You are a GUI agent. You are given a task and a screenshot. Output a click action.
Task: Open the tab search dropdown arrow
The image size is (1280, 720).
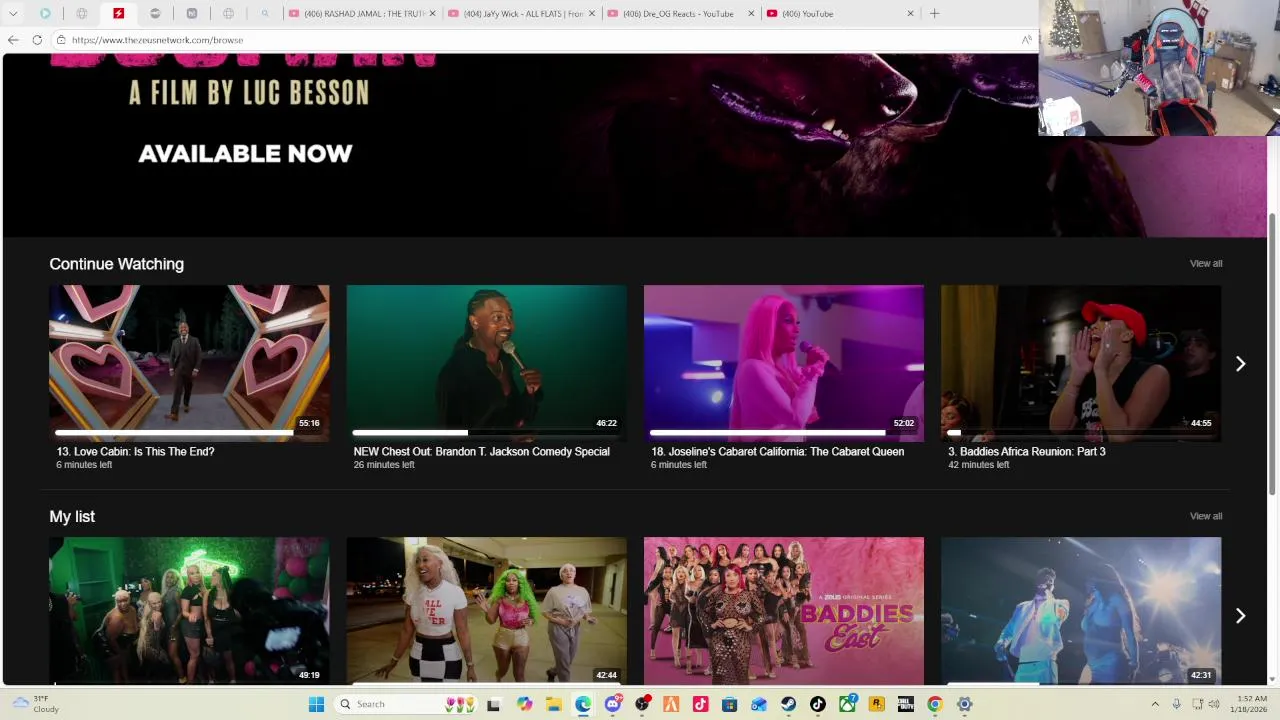13,14
